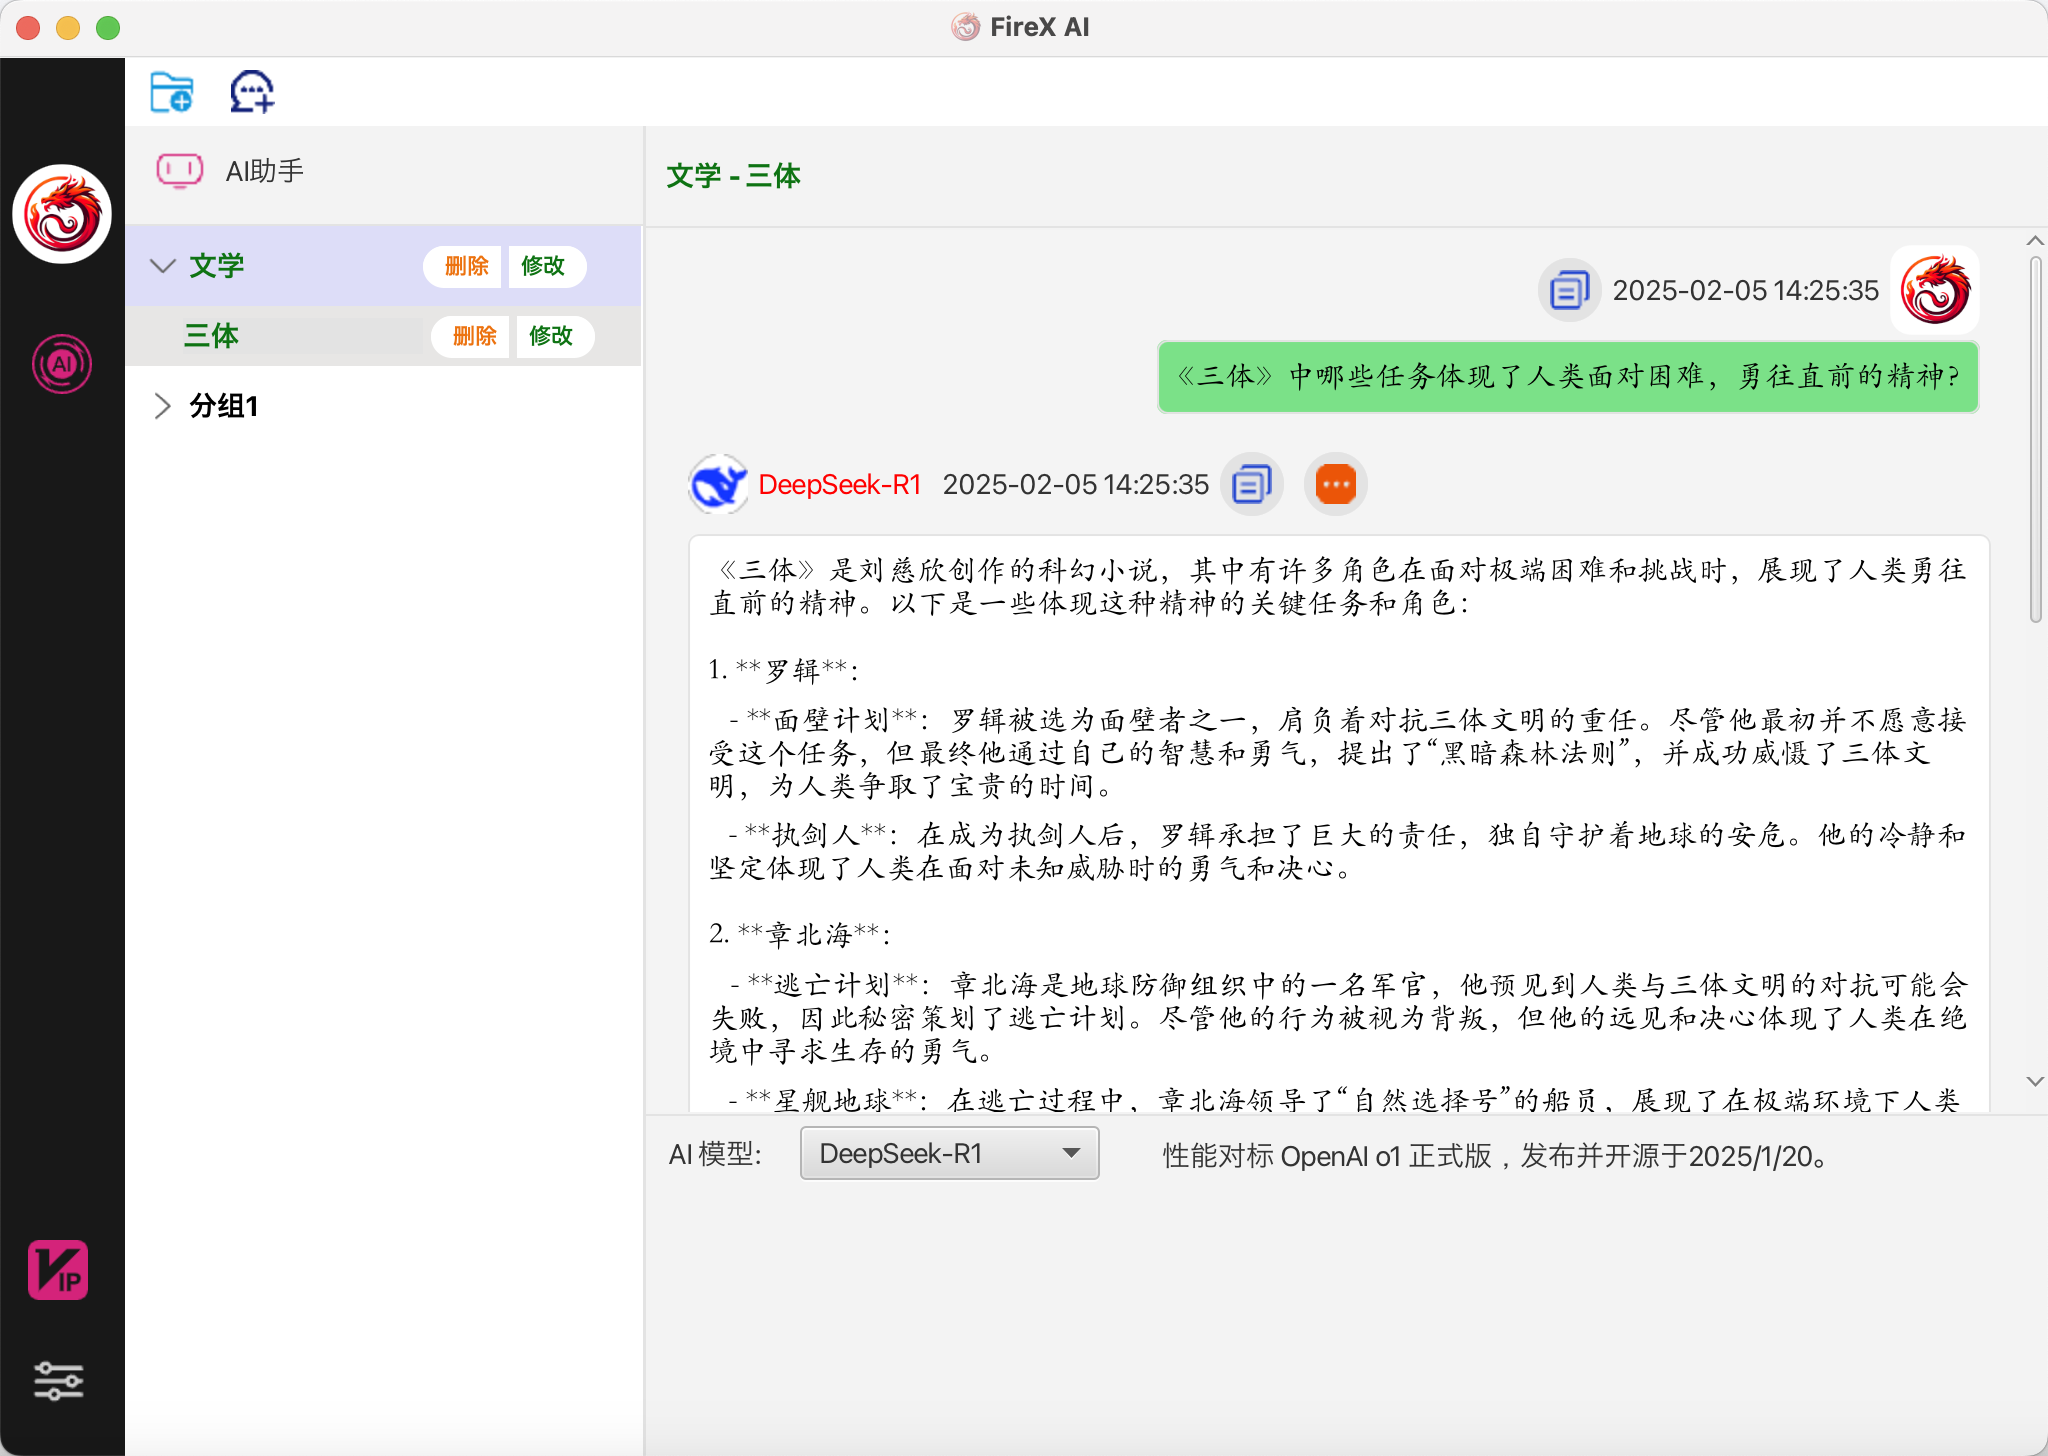This screenshot has width=2048, height=1456.
Task: Click the red DeepSeek-R1 model name
Action: 840,485
